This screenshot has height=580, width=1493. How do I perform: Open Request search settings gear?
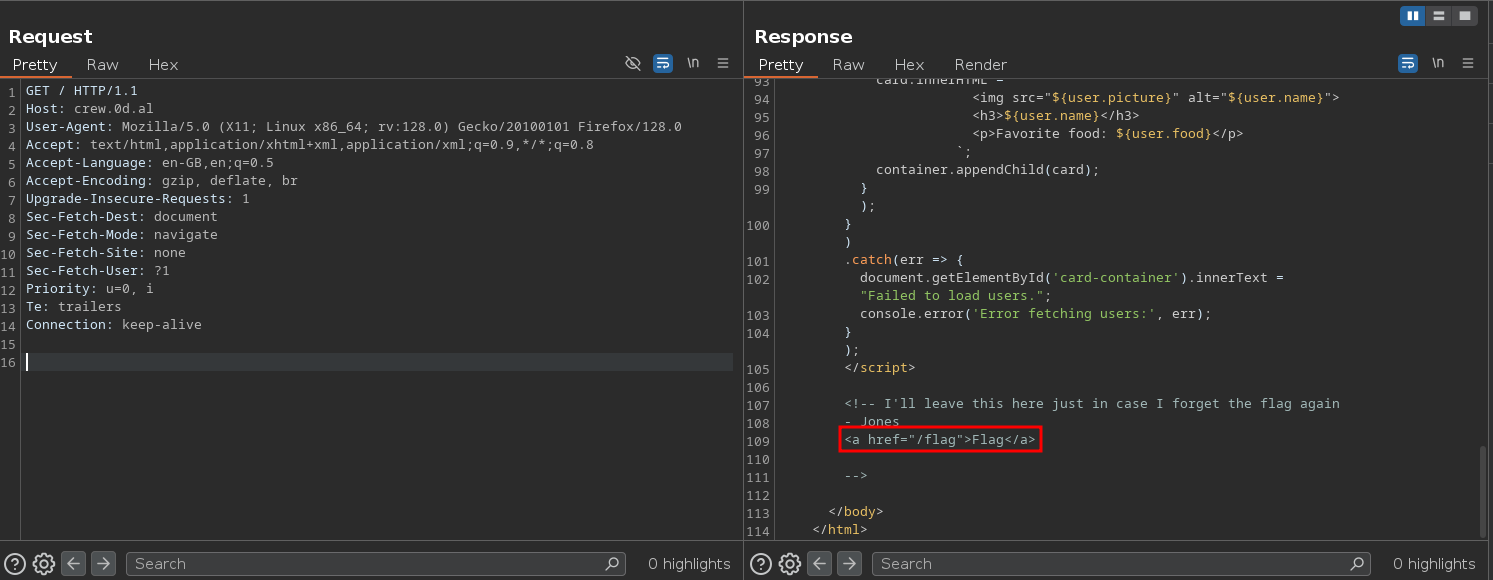tap(43, 563)
